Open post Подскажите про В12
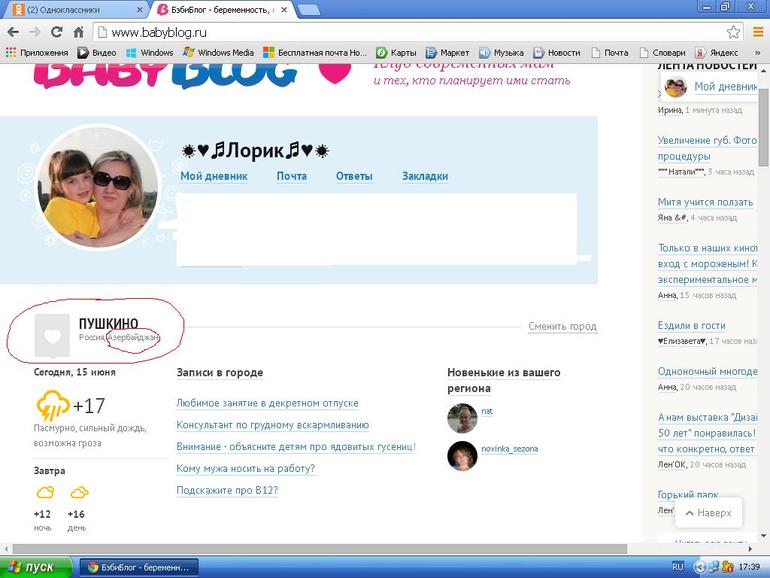Screen dimensions: 770x578 (227, 490)
